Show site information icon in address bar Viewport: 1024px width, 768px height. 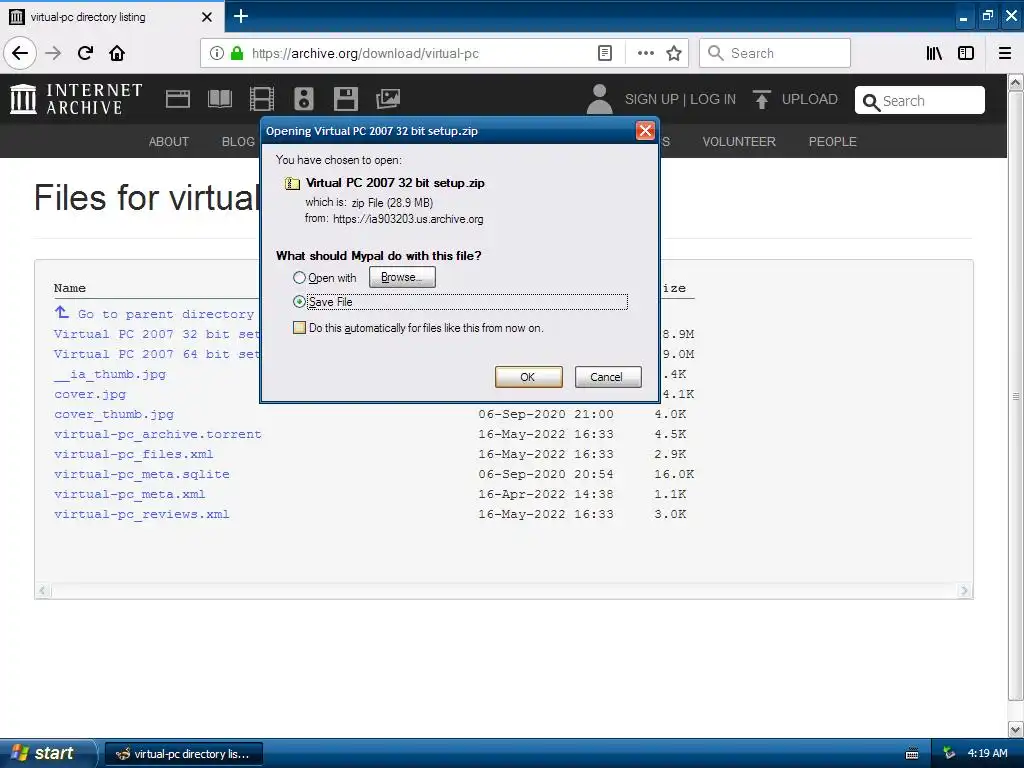point(216,53)
